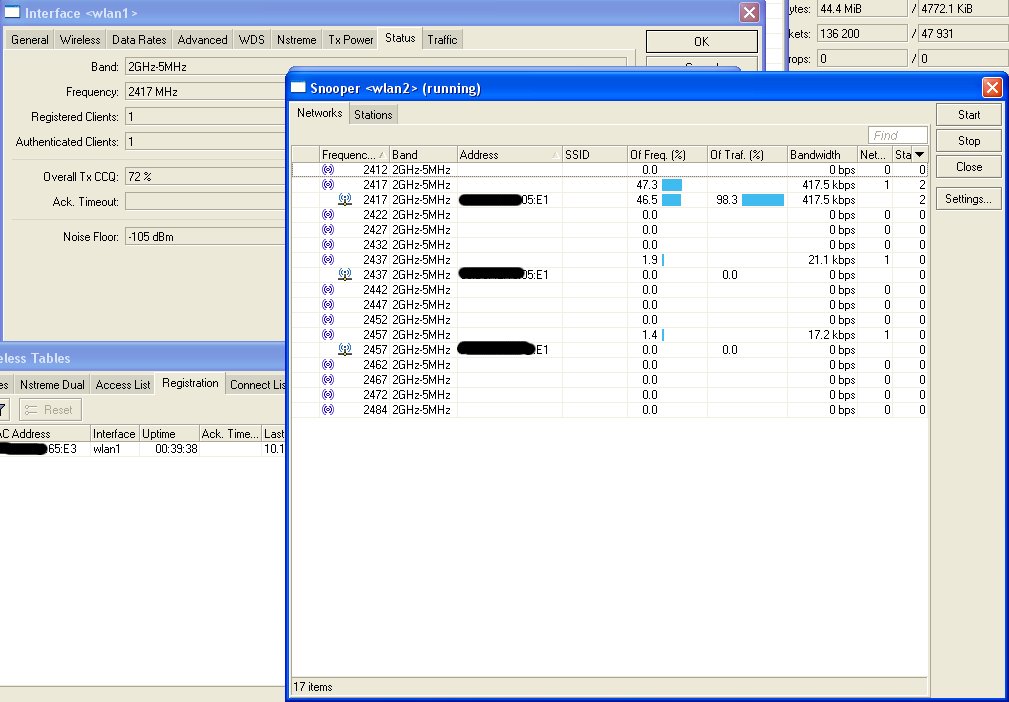1009x702 pixels.
Task: Toggle Stop to pause the wireless snooper
Action: (x=967, y=140)
